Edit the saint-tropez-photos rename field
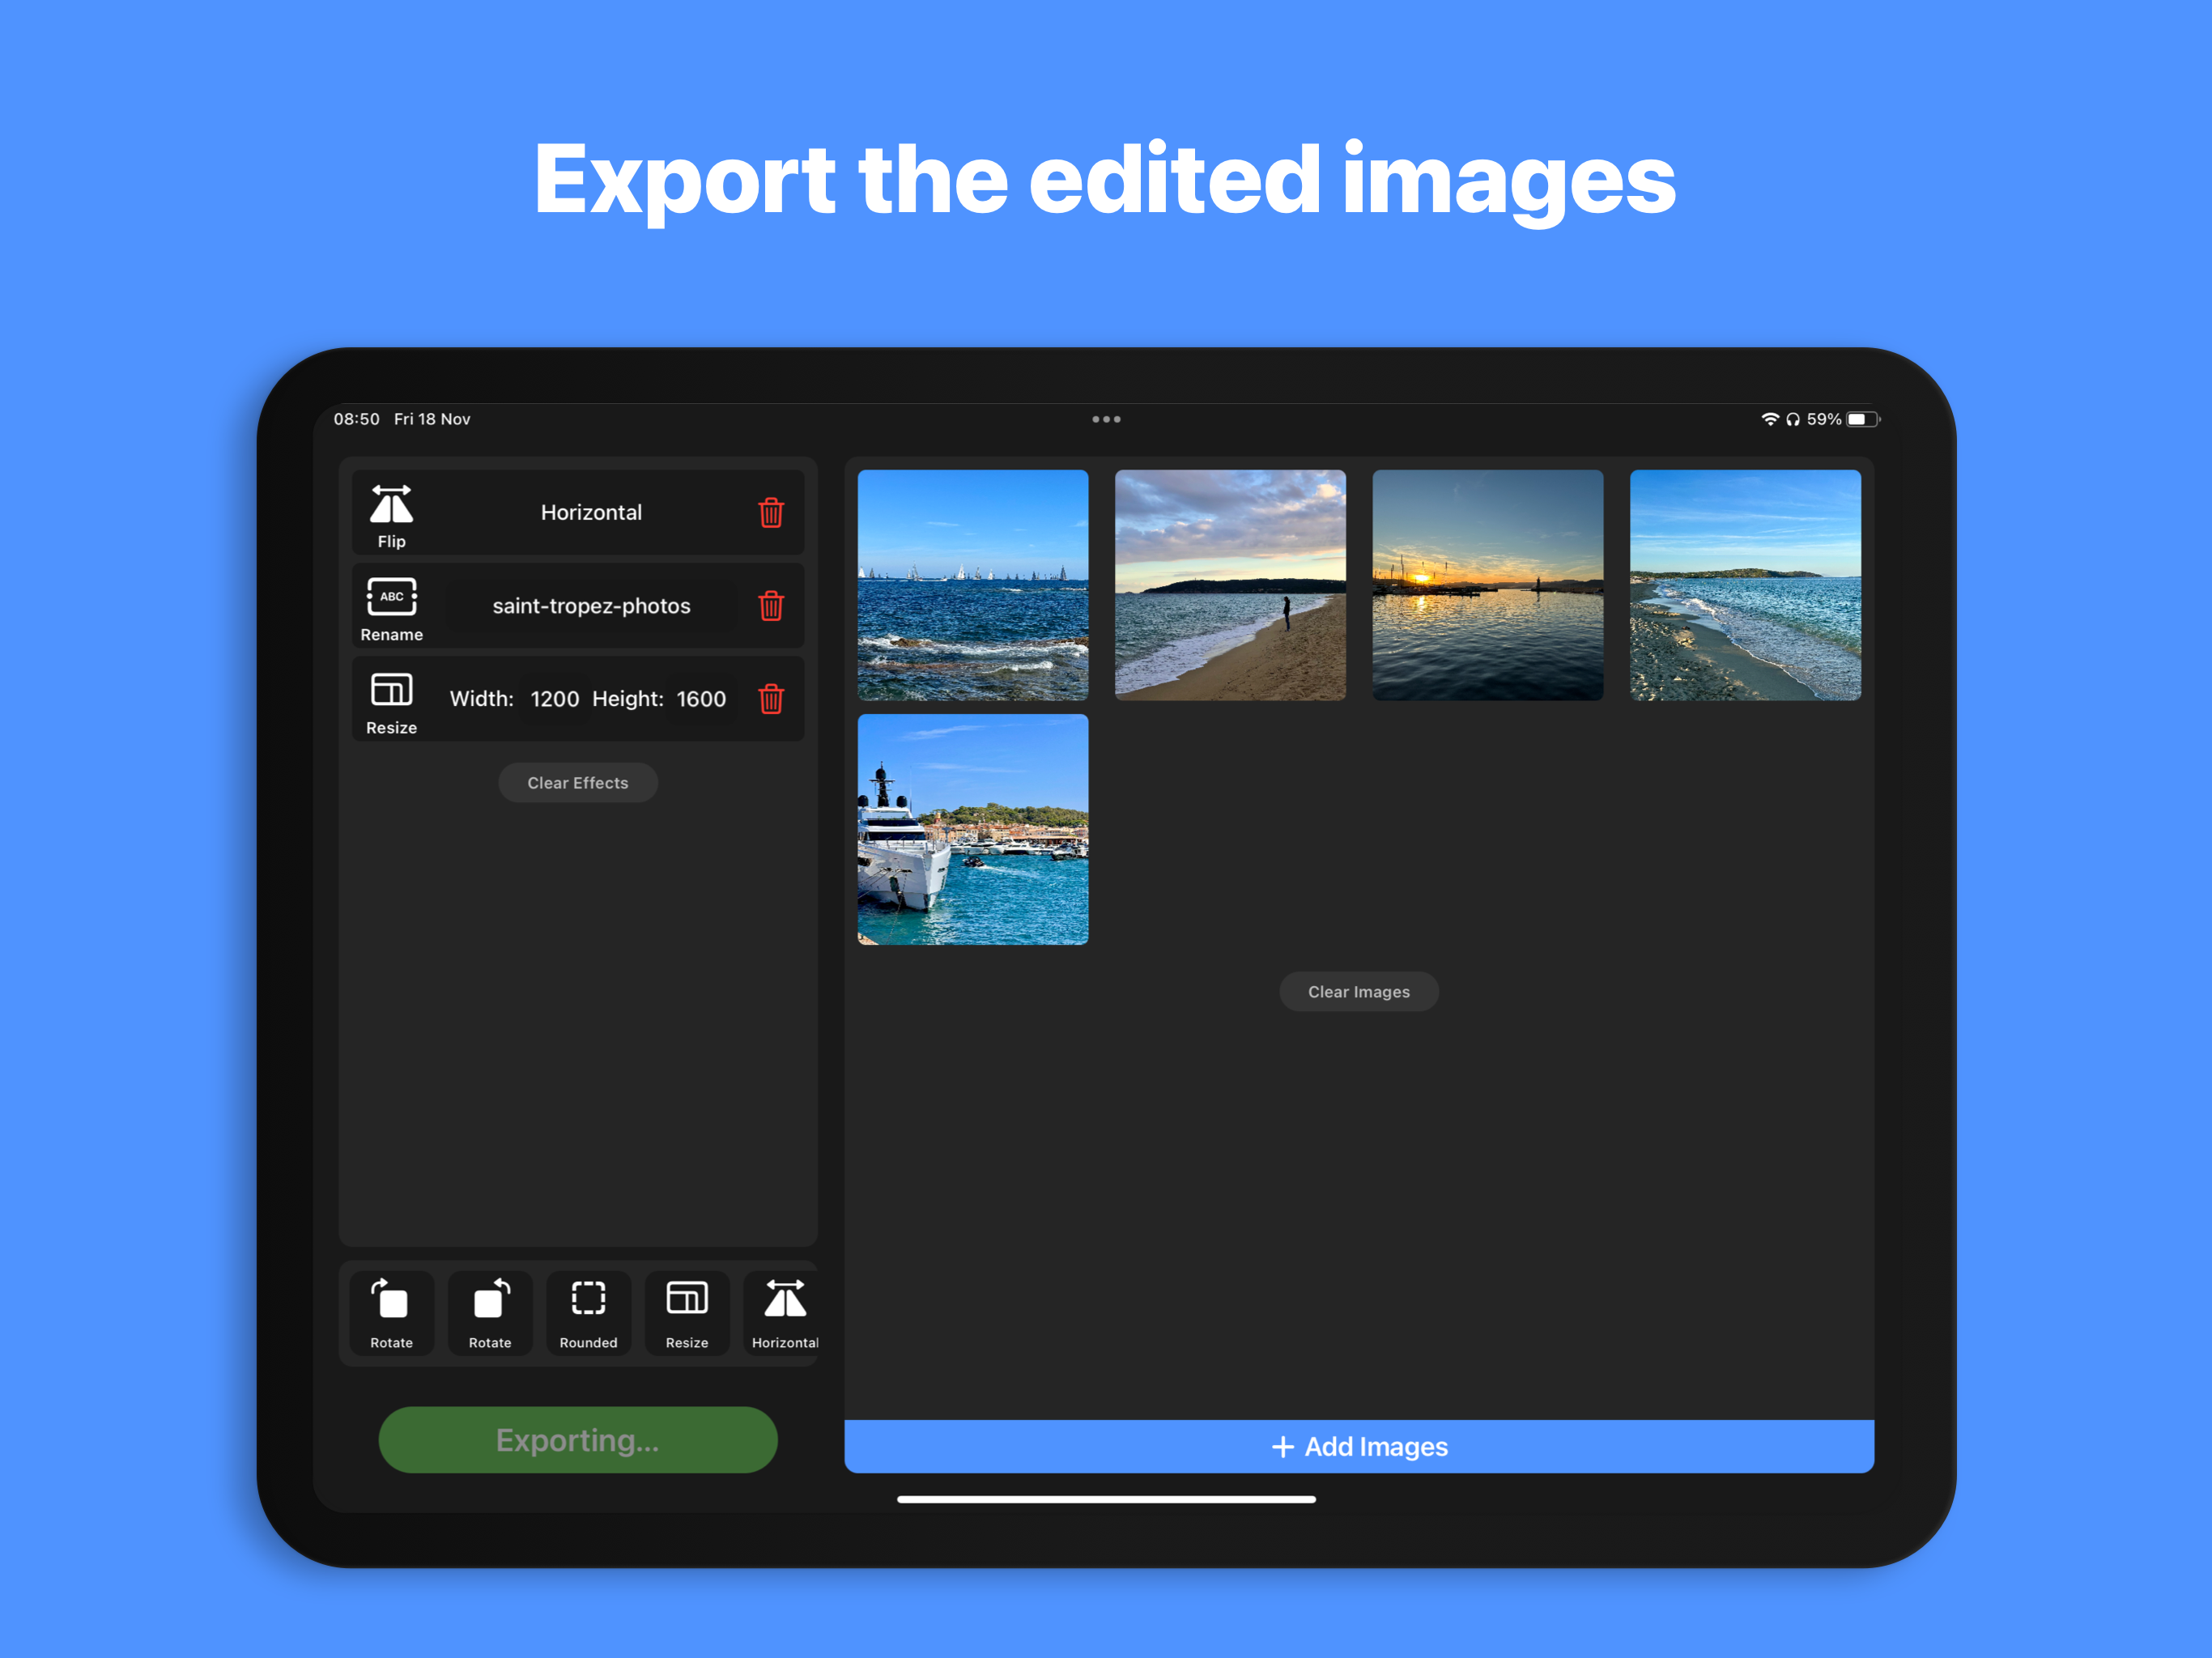 pos(591,606)
